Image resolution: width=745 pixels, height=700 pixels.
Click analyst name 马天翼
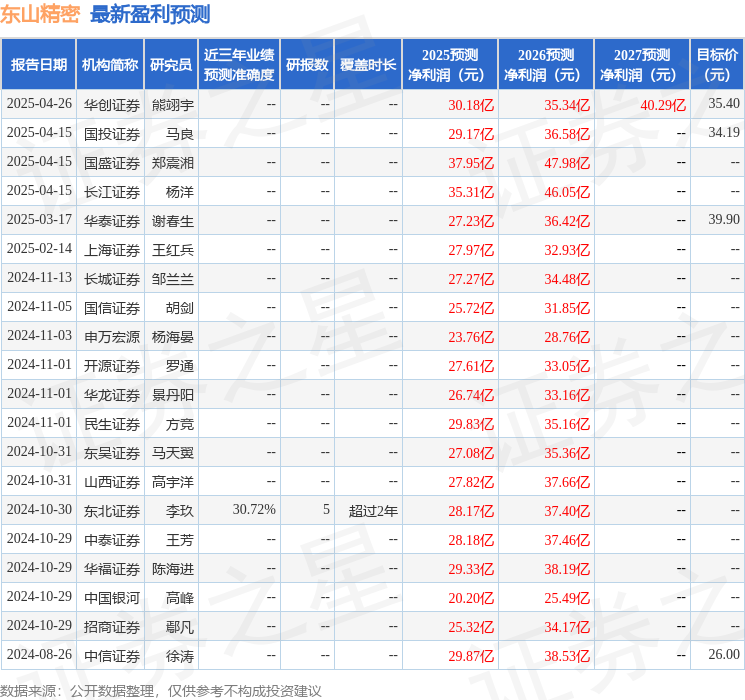[x=172, y=453]
